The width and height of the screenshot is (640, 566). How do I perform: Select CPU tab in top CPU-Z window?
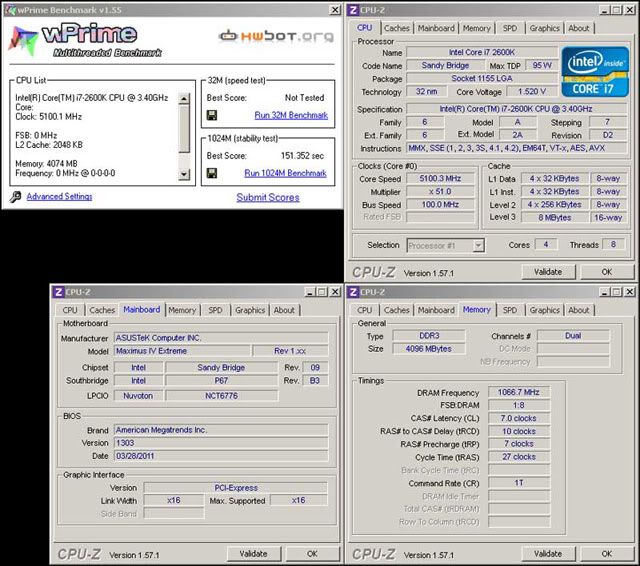pos(364,27)
